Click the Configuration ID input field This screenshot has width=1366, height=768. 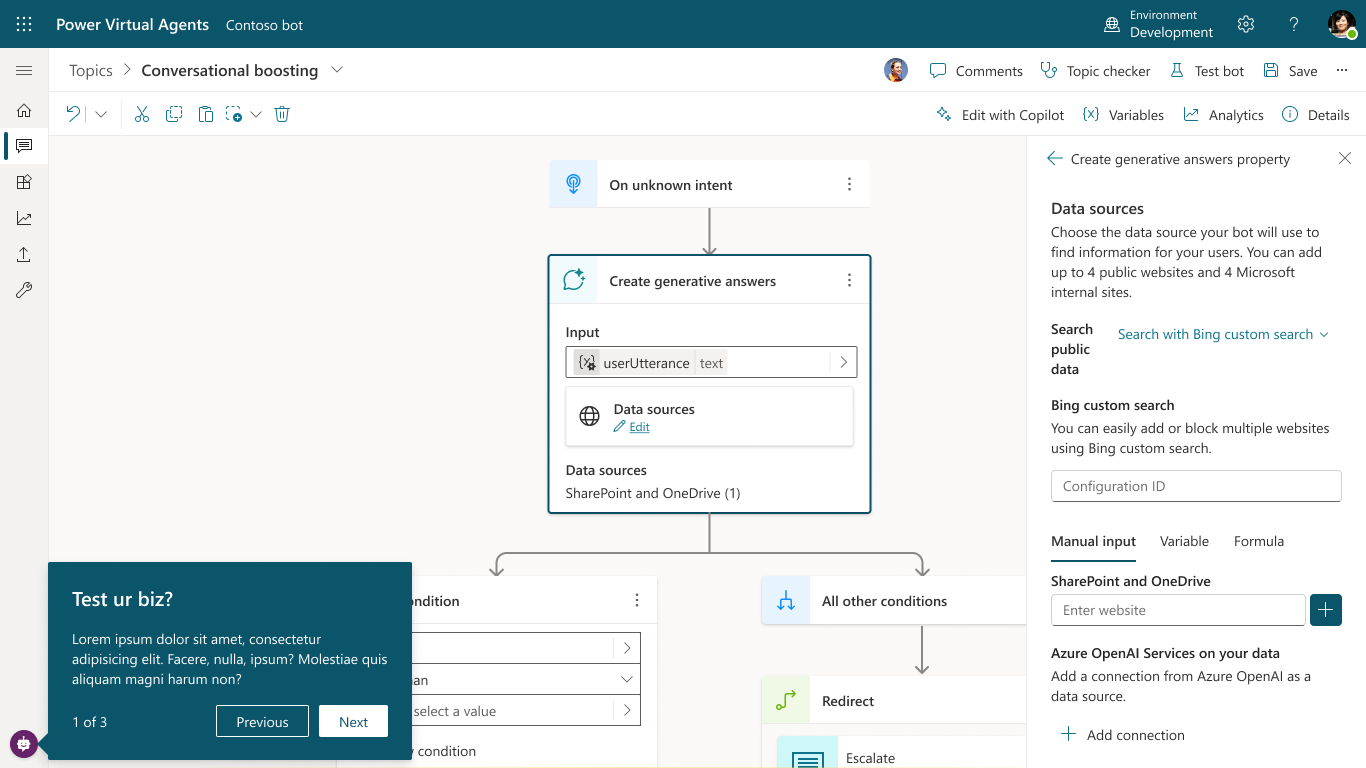tap(1195, 486)
